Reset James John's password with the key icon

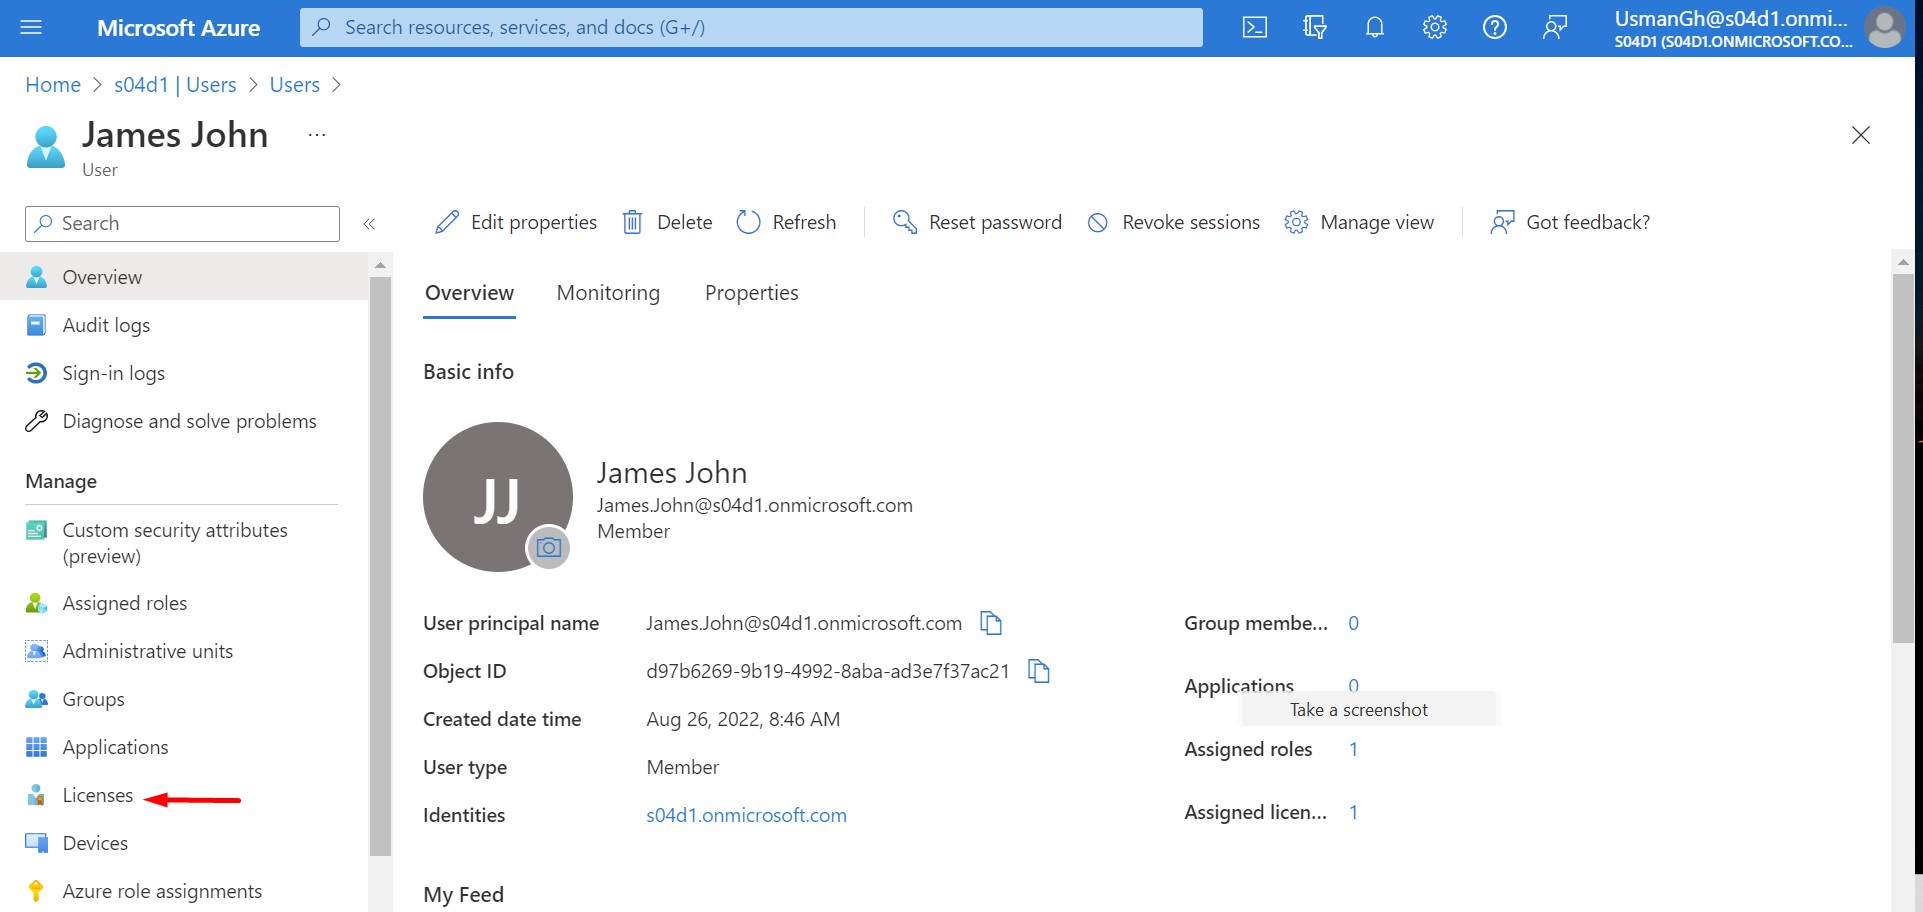click(x=975, y=222)
